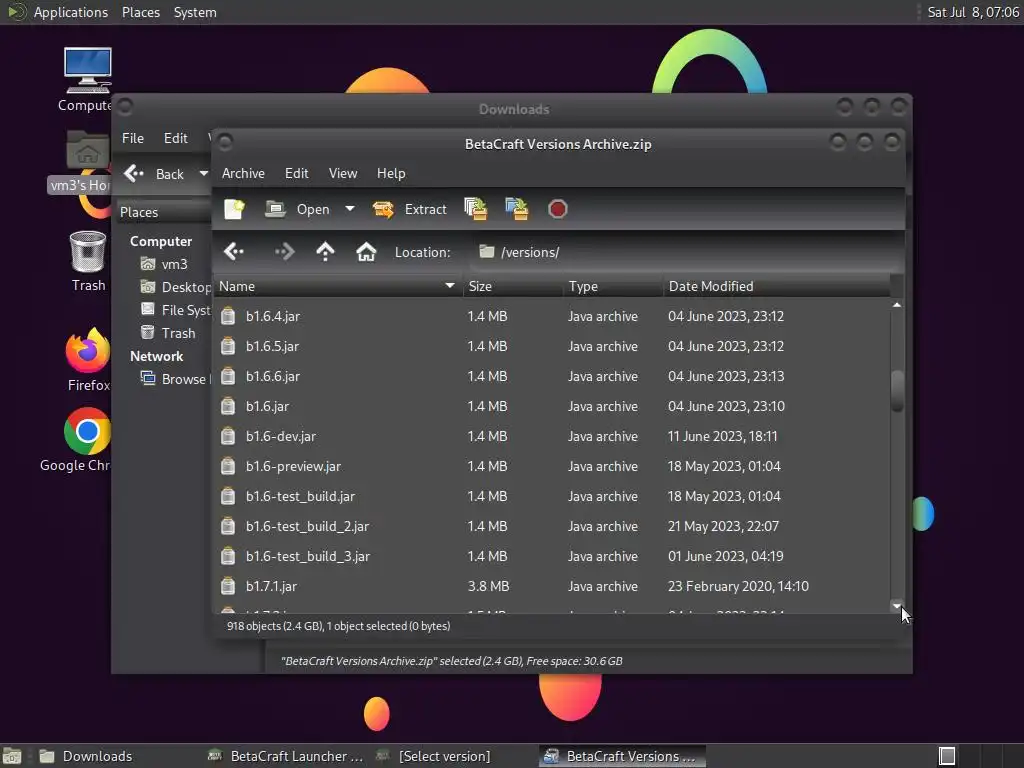The height and width of the screenshot is (768, 1024).
Task: Sort by Date Modified column header
Action: 776,286
